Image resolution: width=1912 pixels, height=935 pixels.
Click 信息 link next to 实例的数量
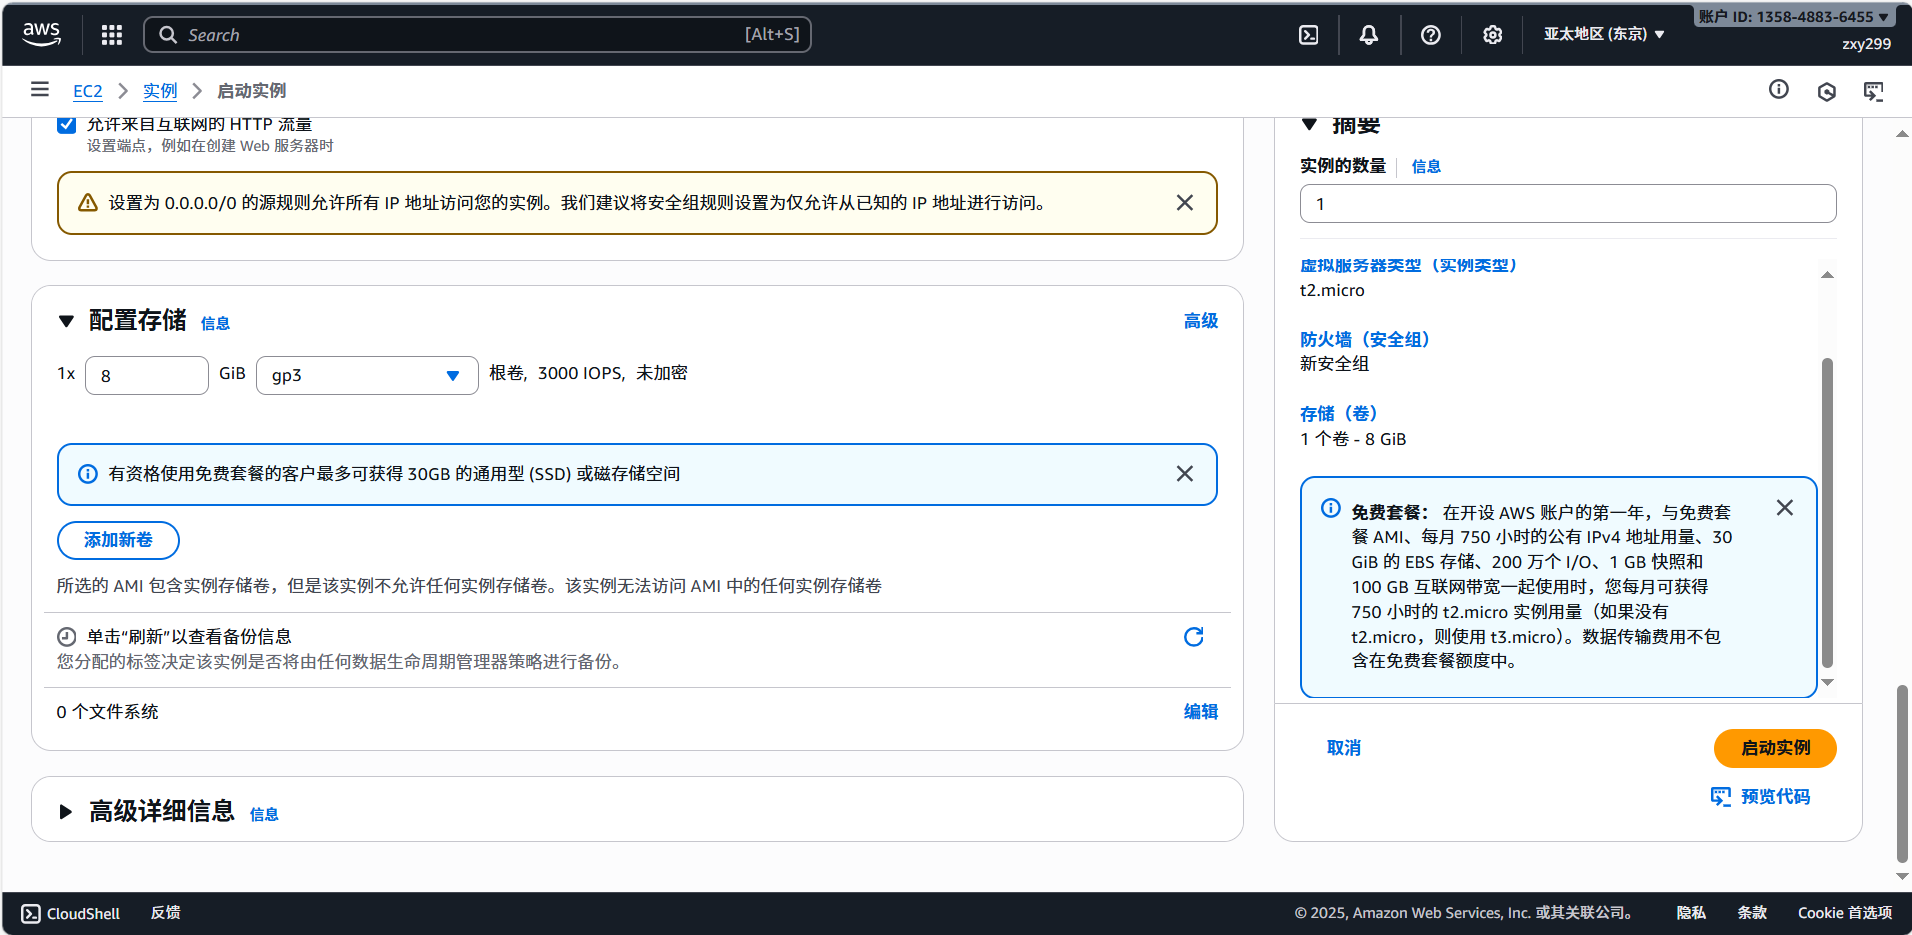click(1426, 166)
